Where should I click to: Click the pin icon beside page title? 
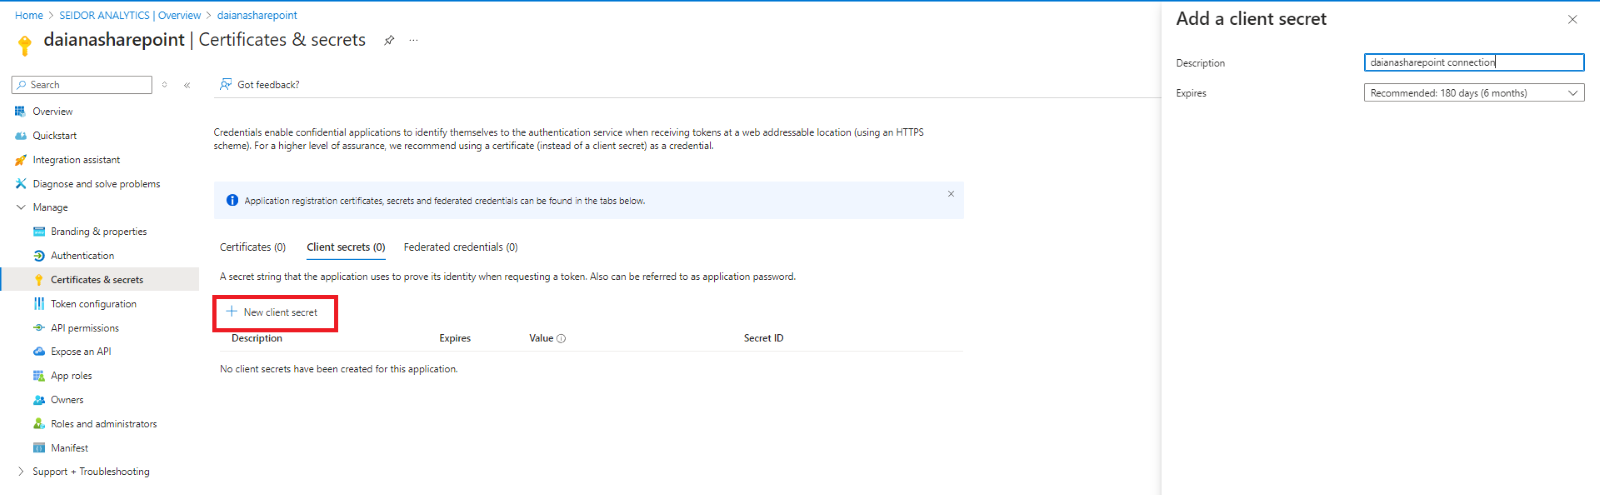coord(389,41)
